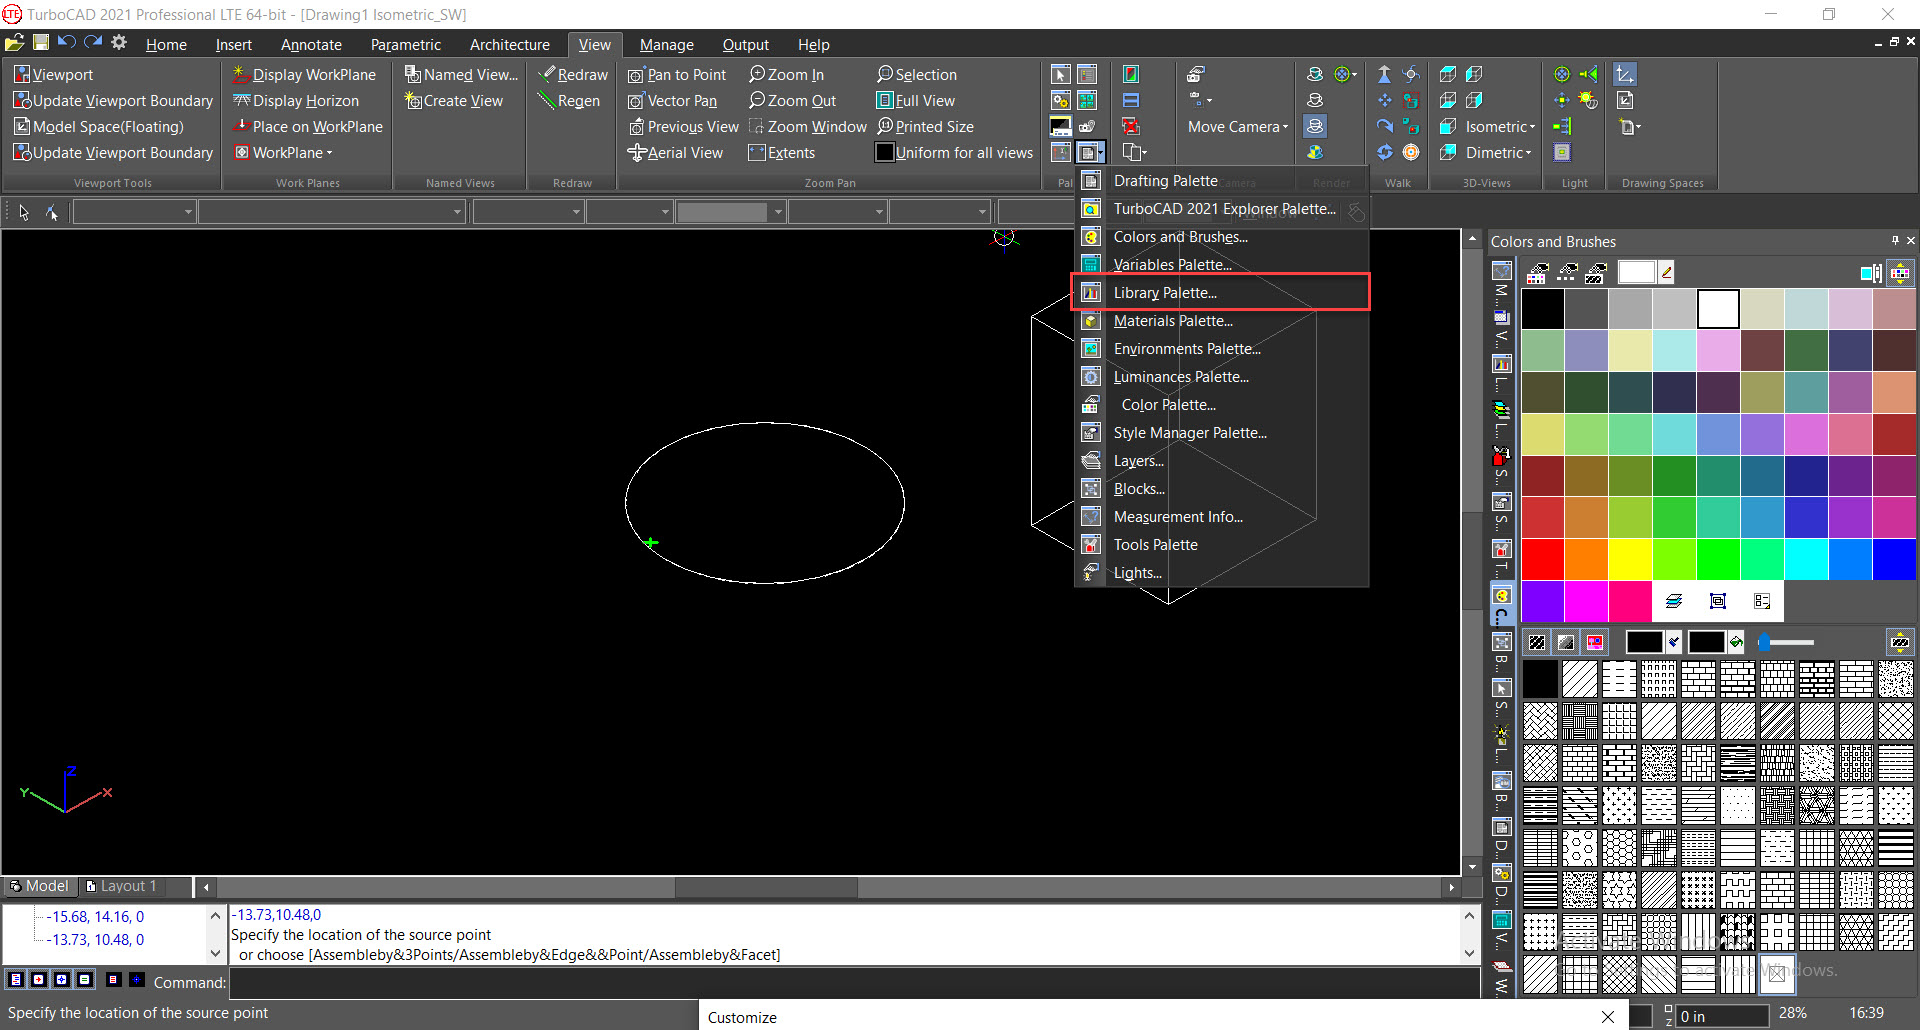Select Library Palette from the menu

(x=1221, y=293)
